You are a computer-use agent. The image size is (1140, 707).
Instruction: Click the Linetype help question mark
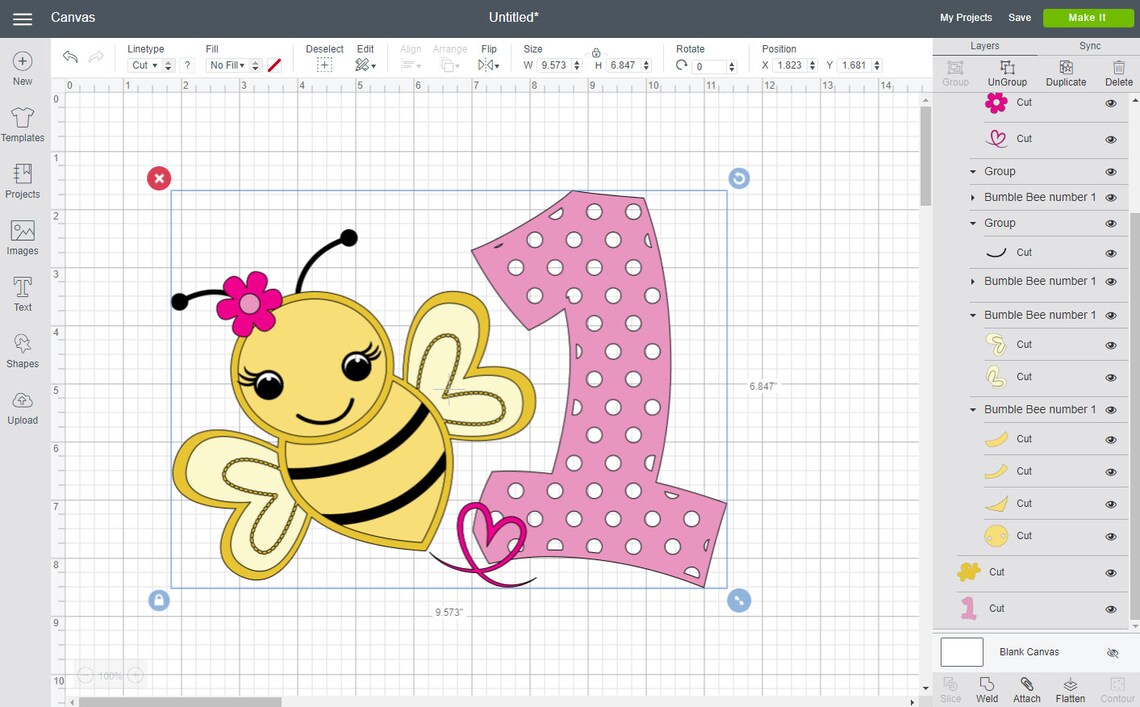188,65
